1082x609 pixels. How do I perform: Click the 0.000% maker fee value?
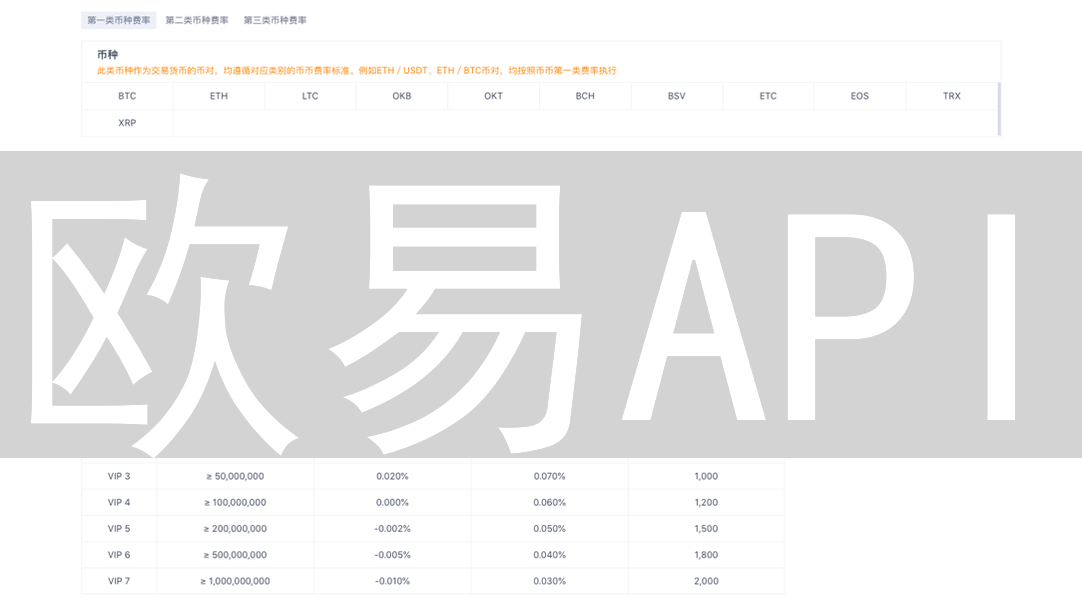pos(393,502)
